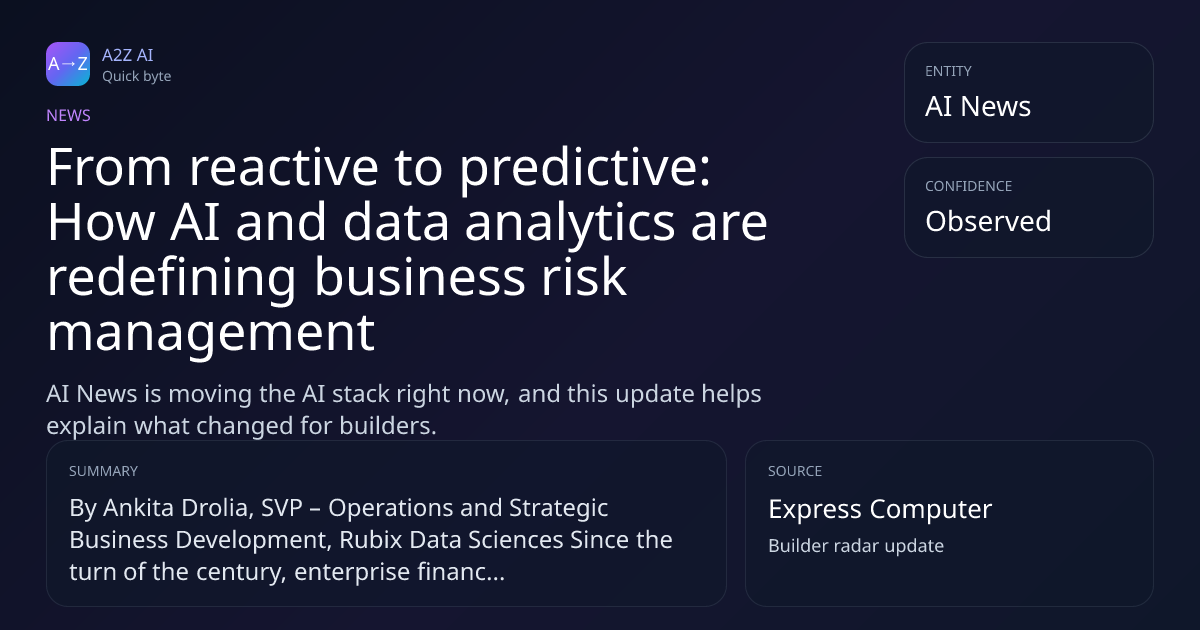This screenshot has width=1200, height=630.
Task: Open the 'From reactive to predictive' headline
Action: pyautogui.click(x=407, y=250)
